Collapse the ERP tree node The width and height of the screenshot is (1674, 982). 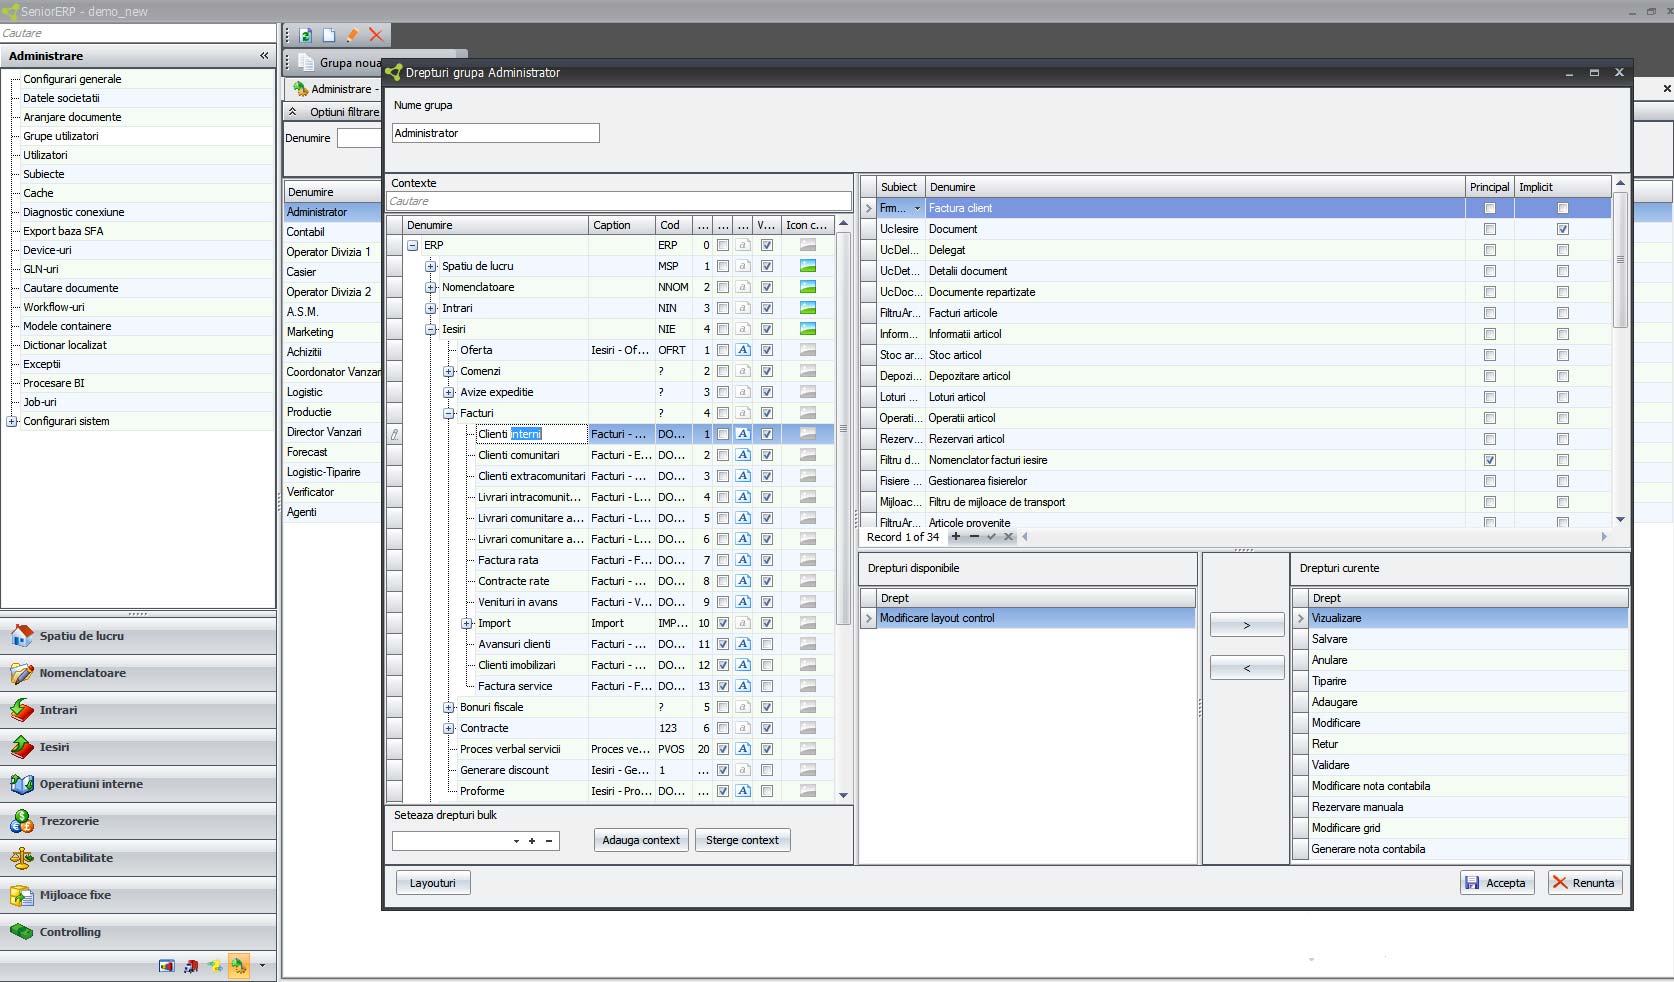click(413, 245)
